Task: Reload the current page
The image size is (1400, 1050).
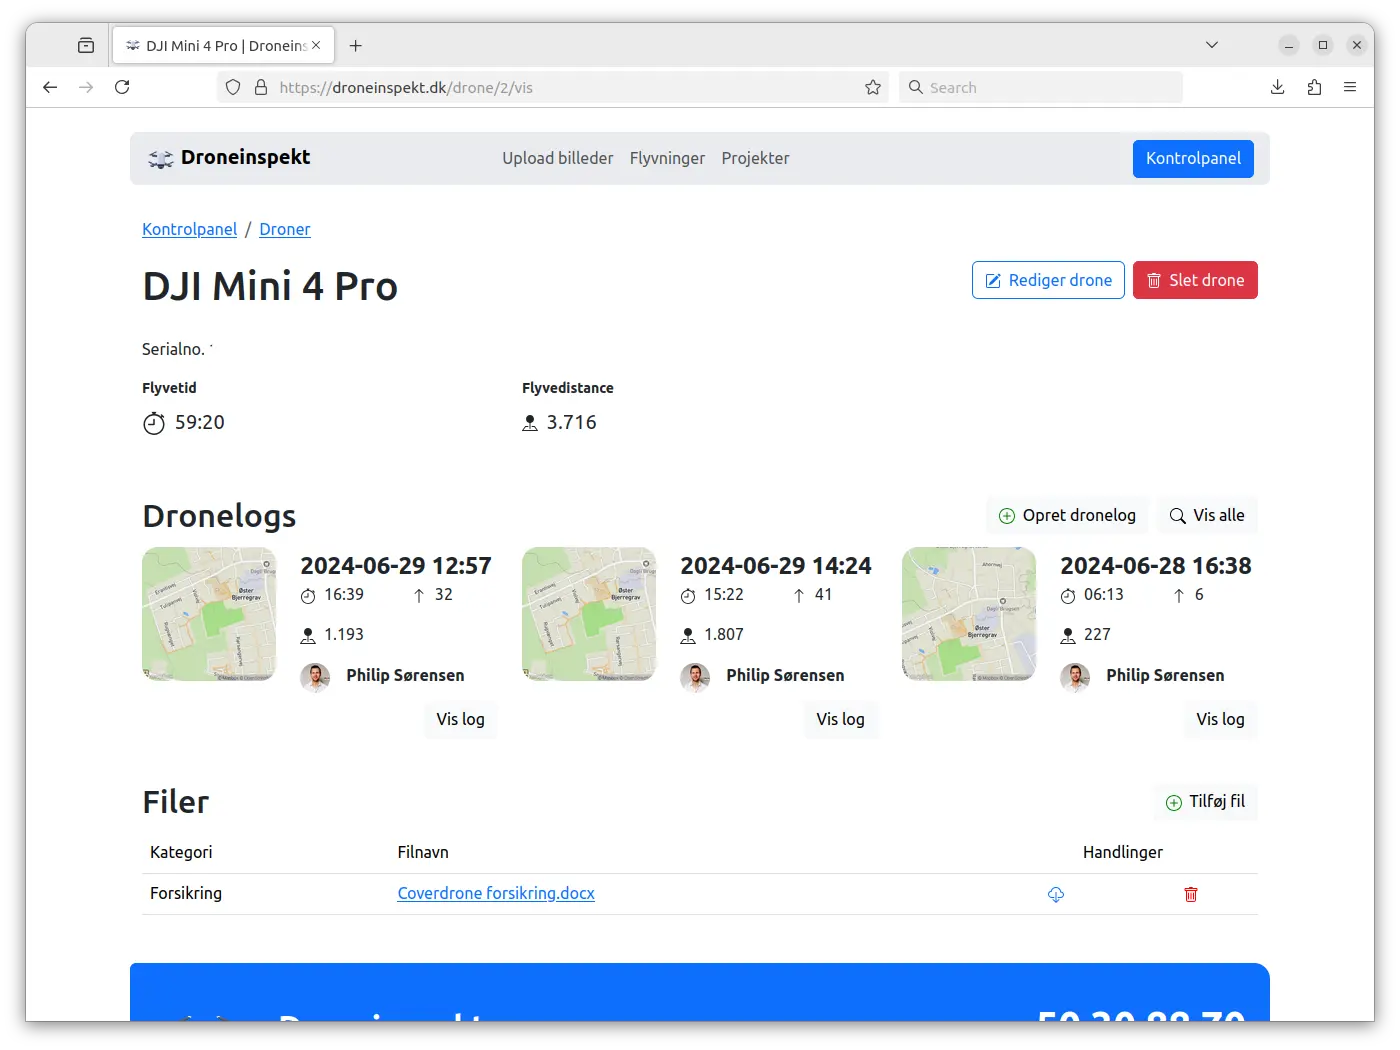Action: coord(122,87)
